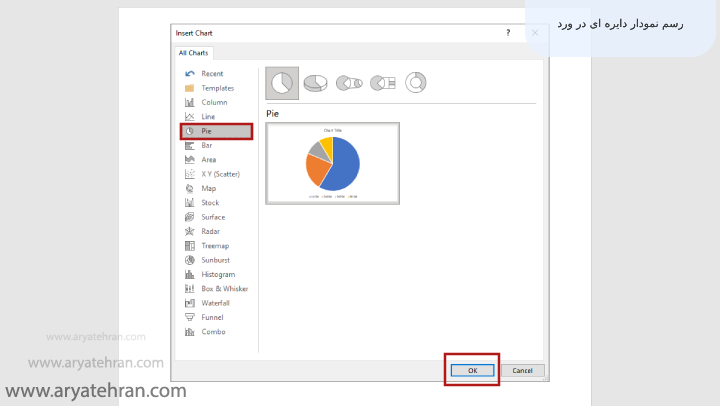
Task: Select the Bar of Pie subtype icon
Action: coord(382,83)
